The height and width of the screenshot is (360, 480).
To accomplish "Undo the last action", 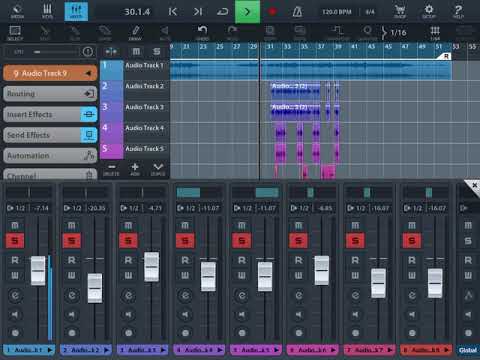I will click(x=202, y=33).
